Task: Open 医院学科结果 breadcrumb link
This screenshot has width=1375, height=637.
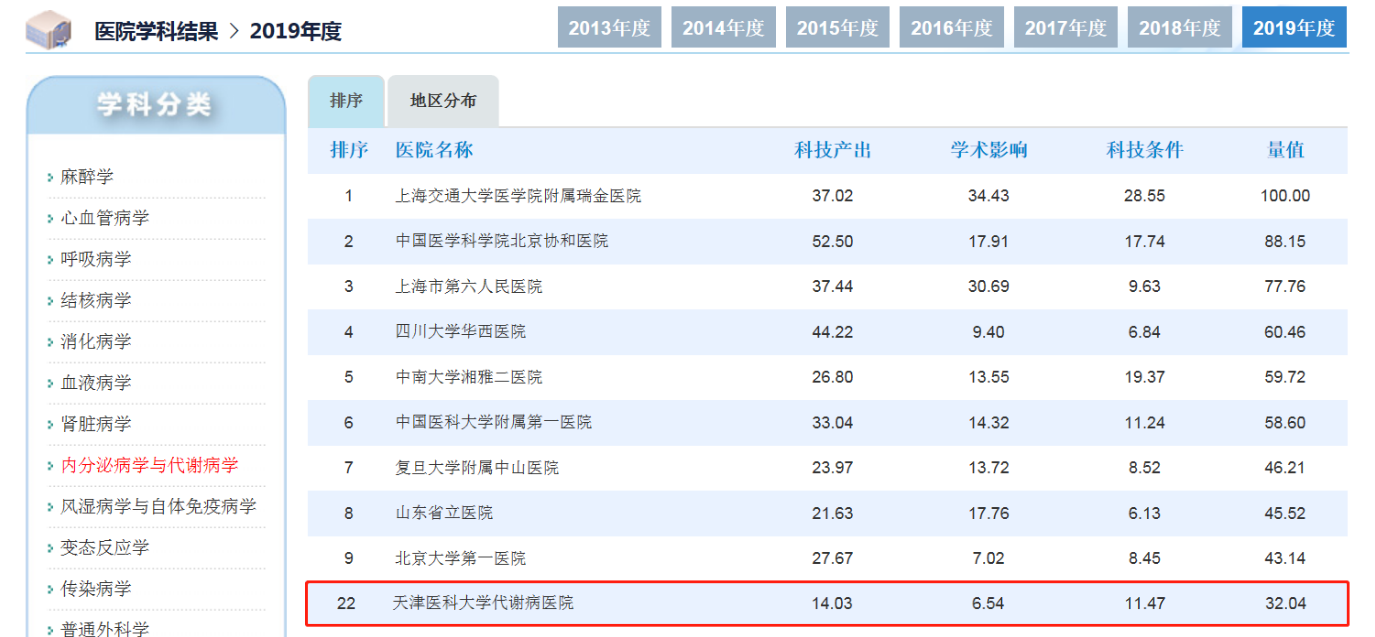Action: 156,31
